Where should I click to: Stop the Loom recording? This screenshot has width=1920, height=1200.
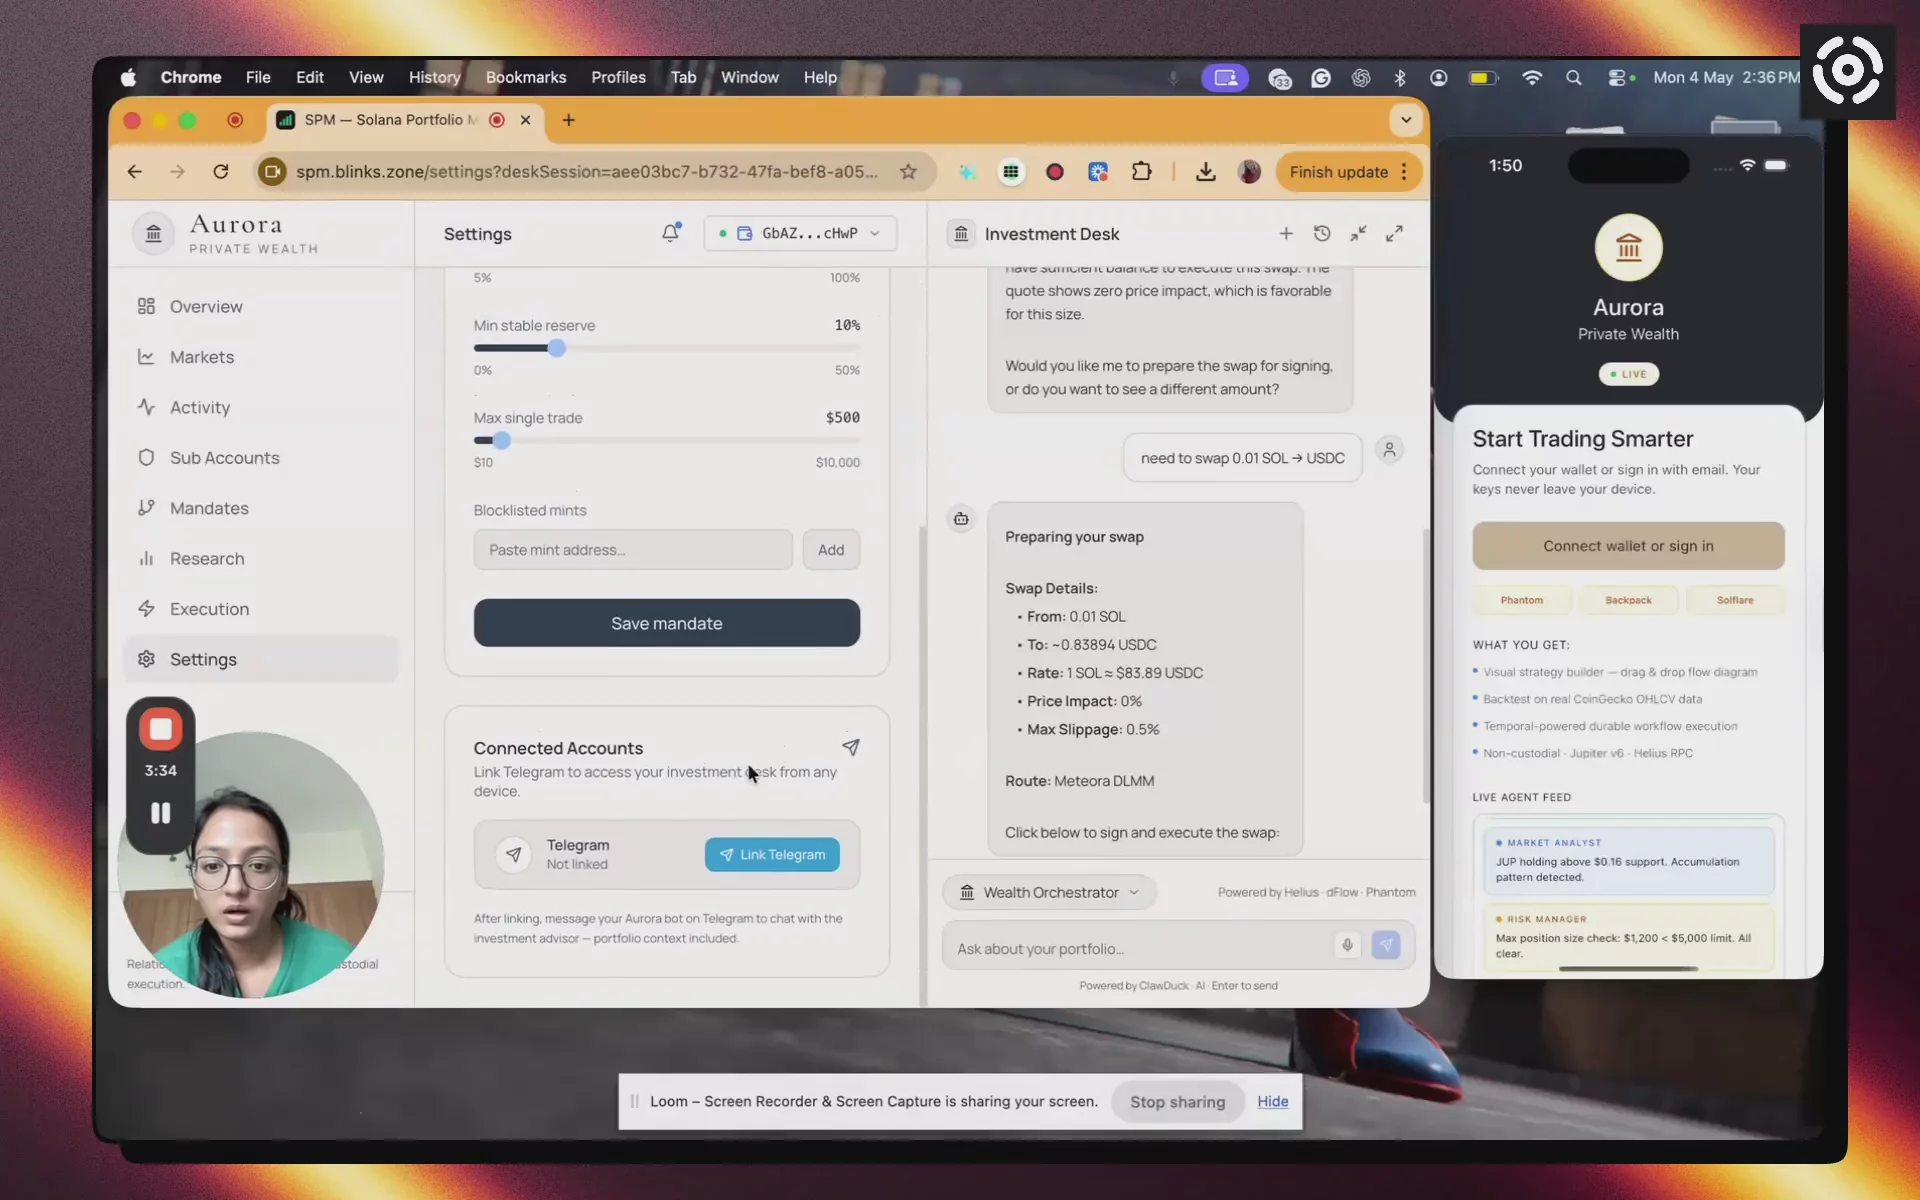160,729
